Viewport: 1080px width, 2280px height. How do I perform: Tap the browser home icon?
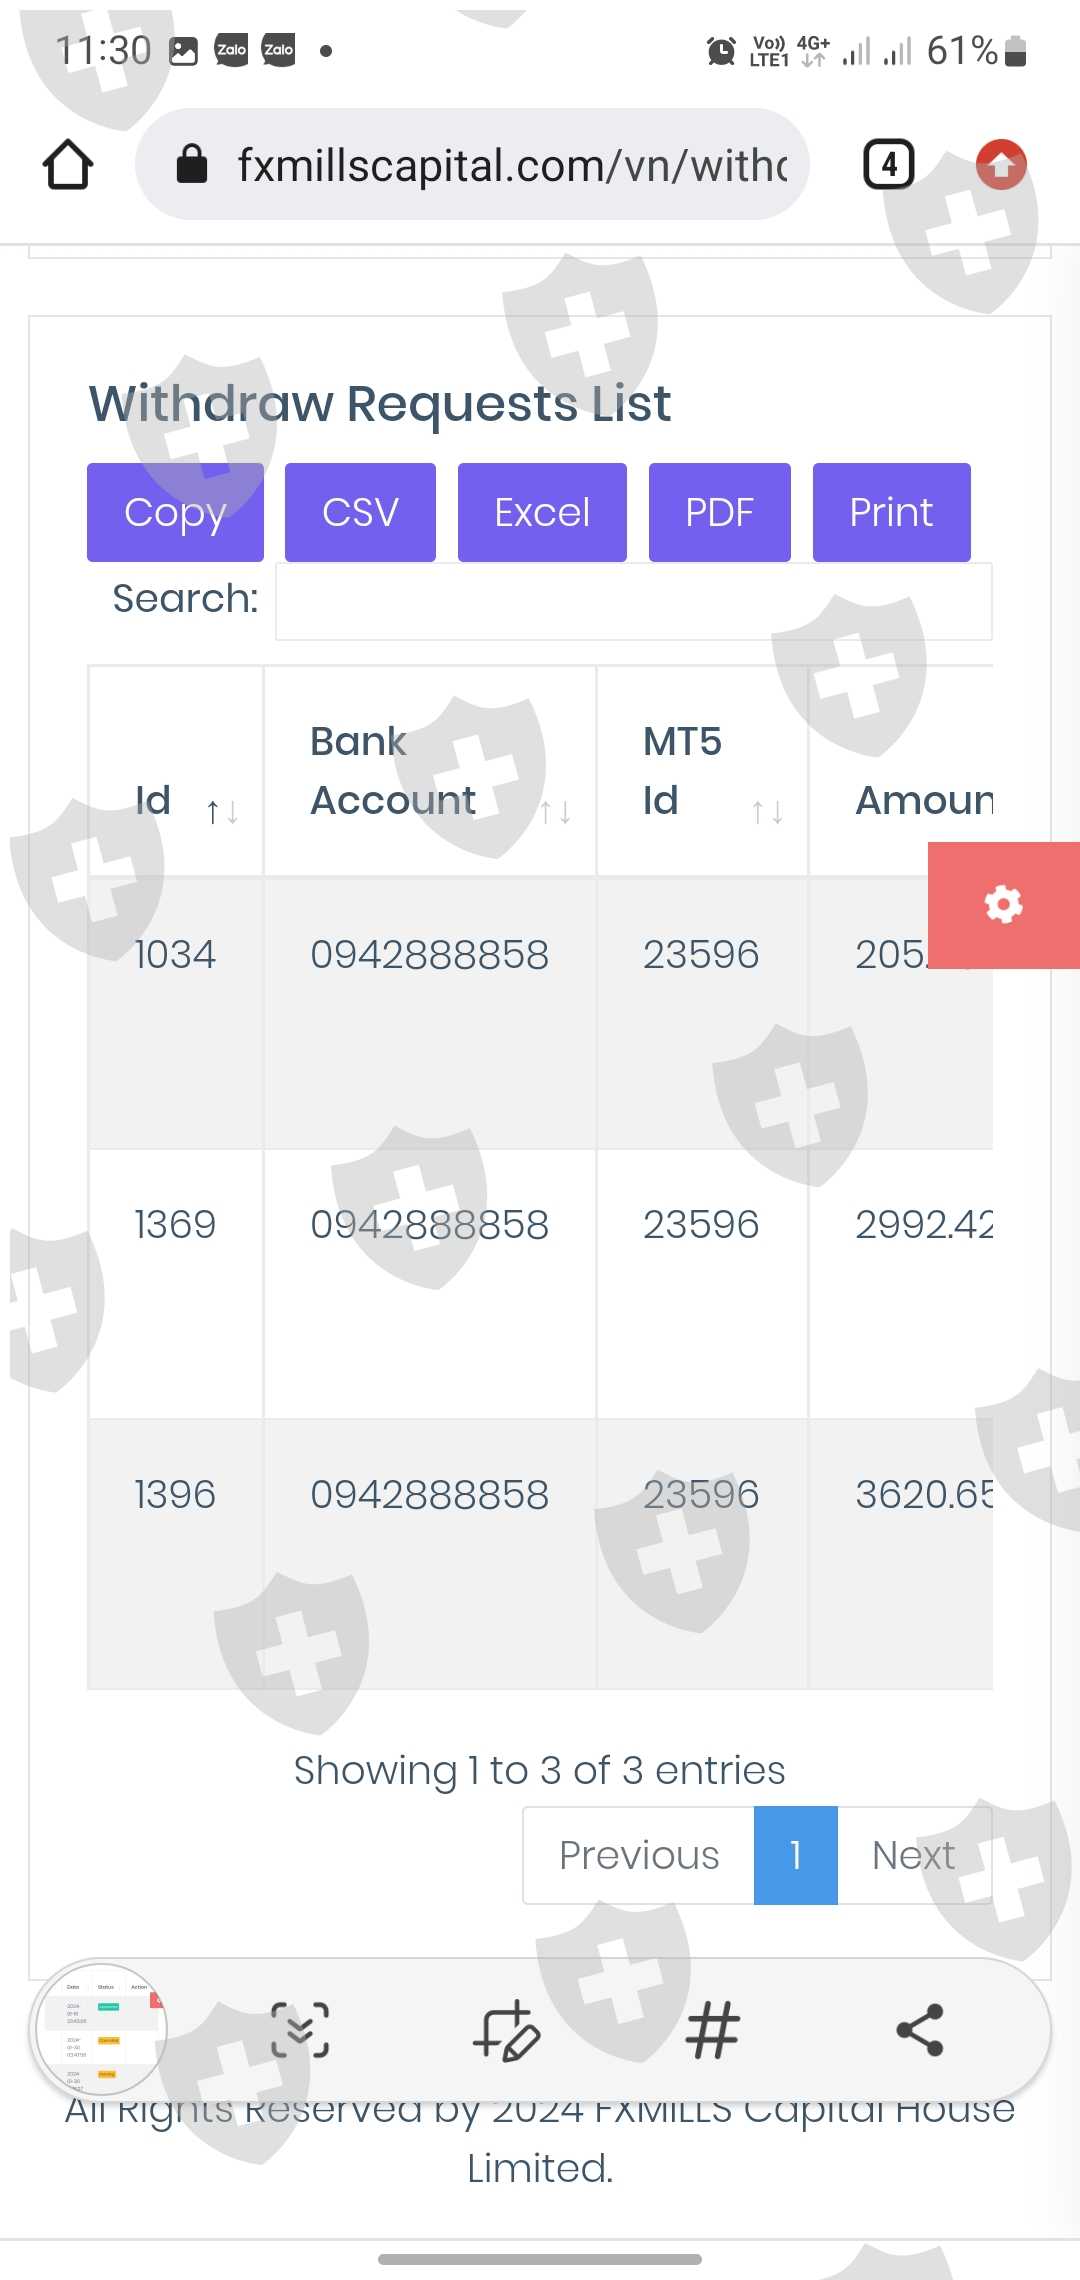point(68,165)
